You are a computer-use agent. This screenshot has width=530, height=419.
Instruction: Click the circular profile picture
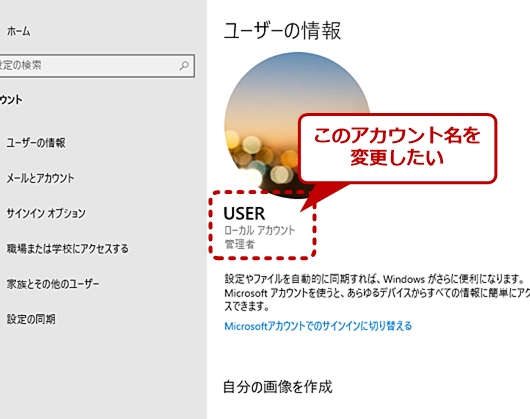[x=297, y=125]
